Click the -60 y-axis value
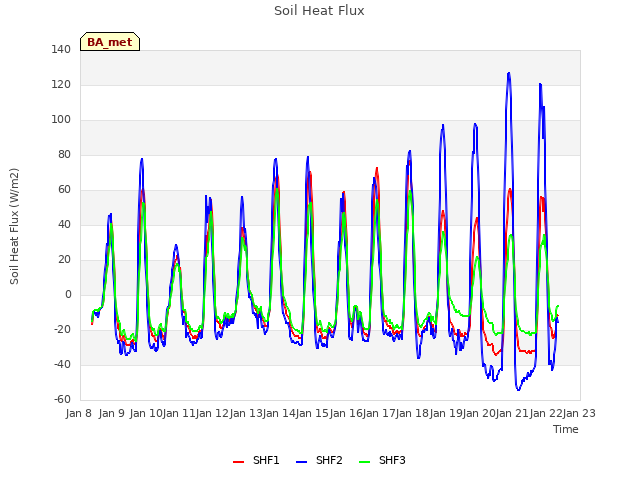The image size is (640, 480). click(x=62, y=400)
